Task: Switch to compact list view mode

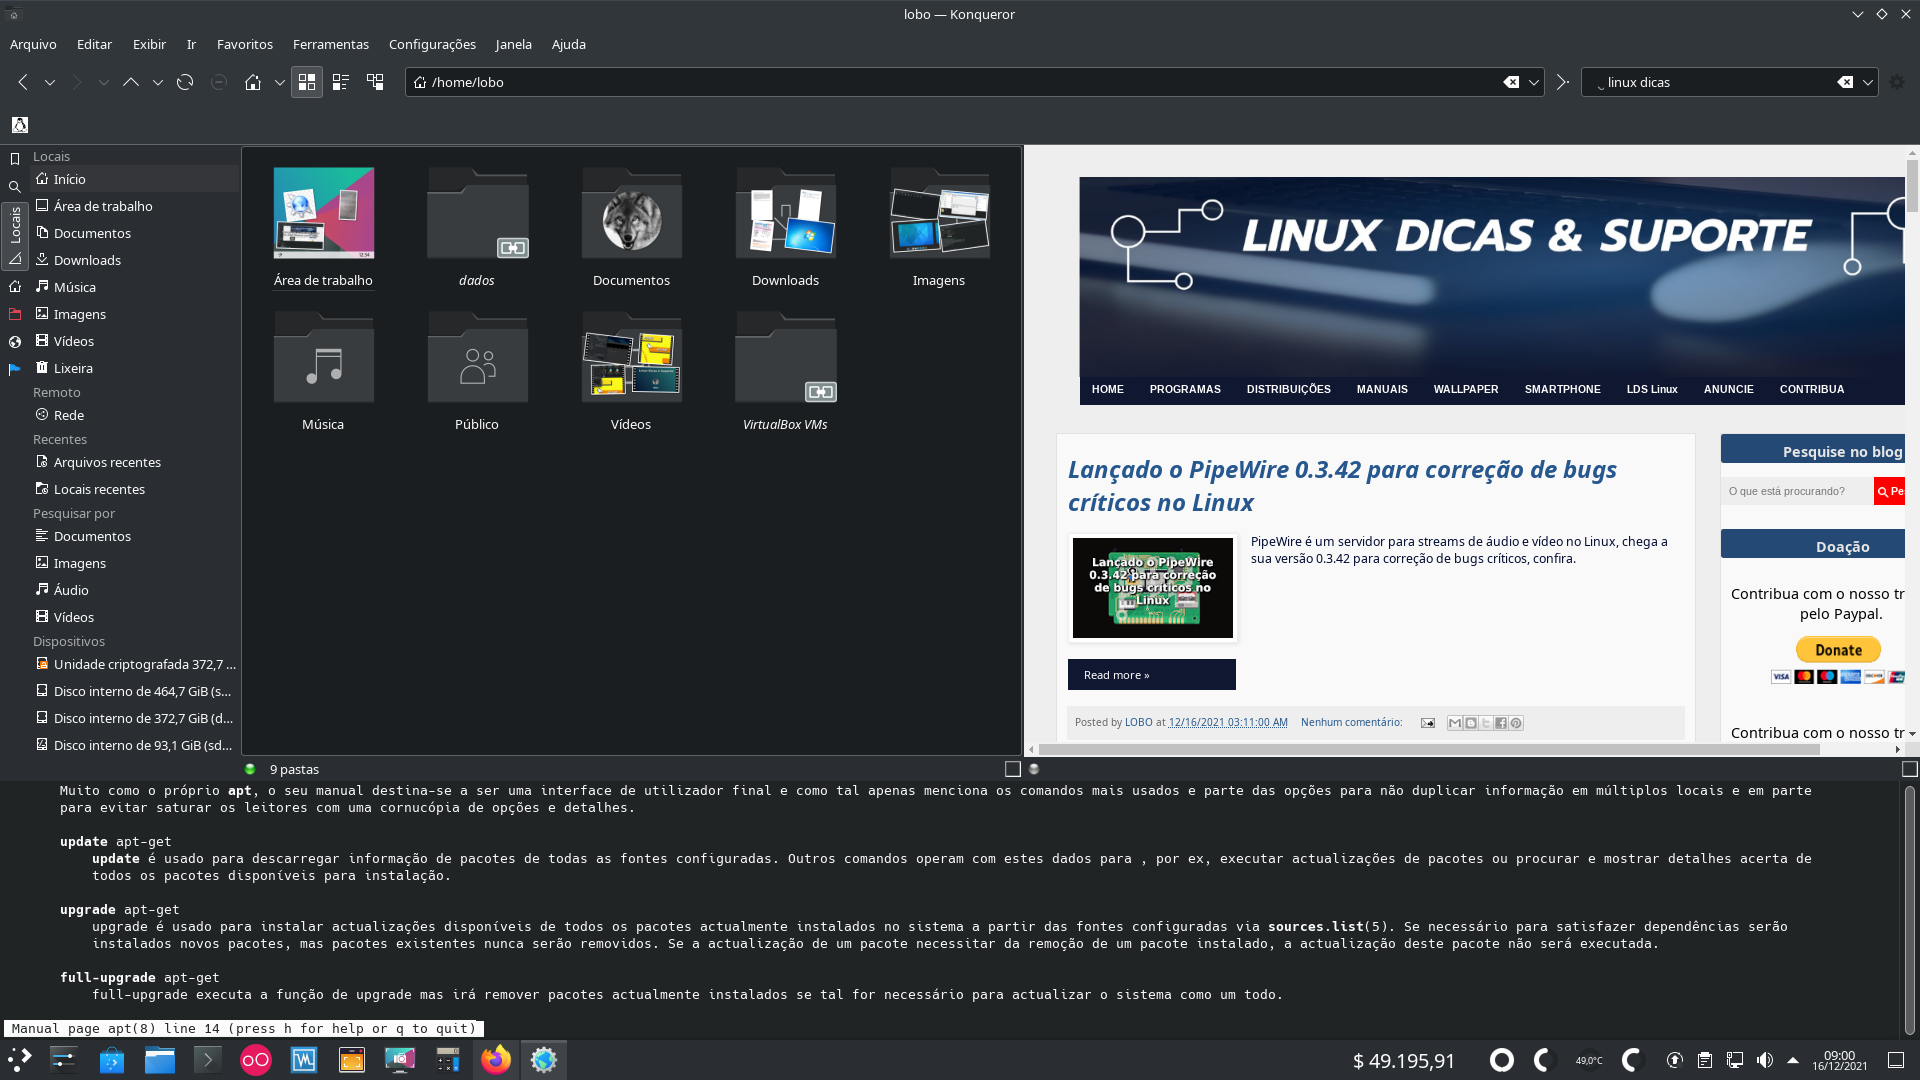Action: tap(341, 82)
